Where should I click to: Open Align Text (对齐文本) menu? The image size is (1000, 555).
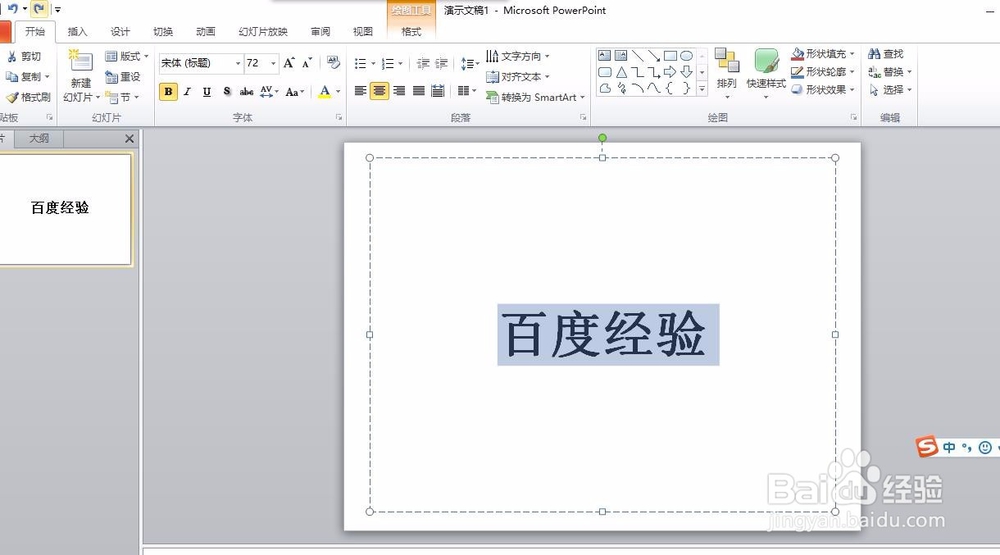point(517,77)
